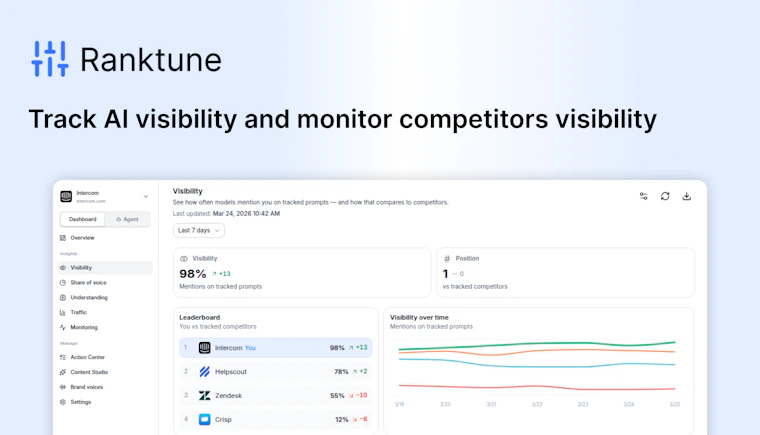Click the green line in visibility chart
The image size is (760, 435).
[537, 344]
